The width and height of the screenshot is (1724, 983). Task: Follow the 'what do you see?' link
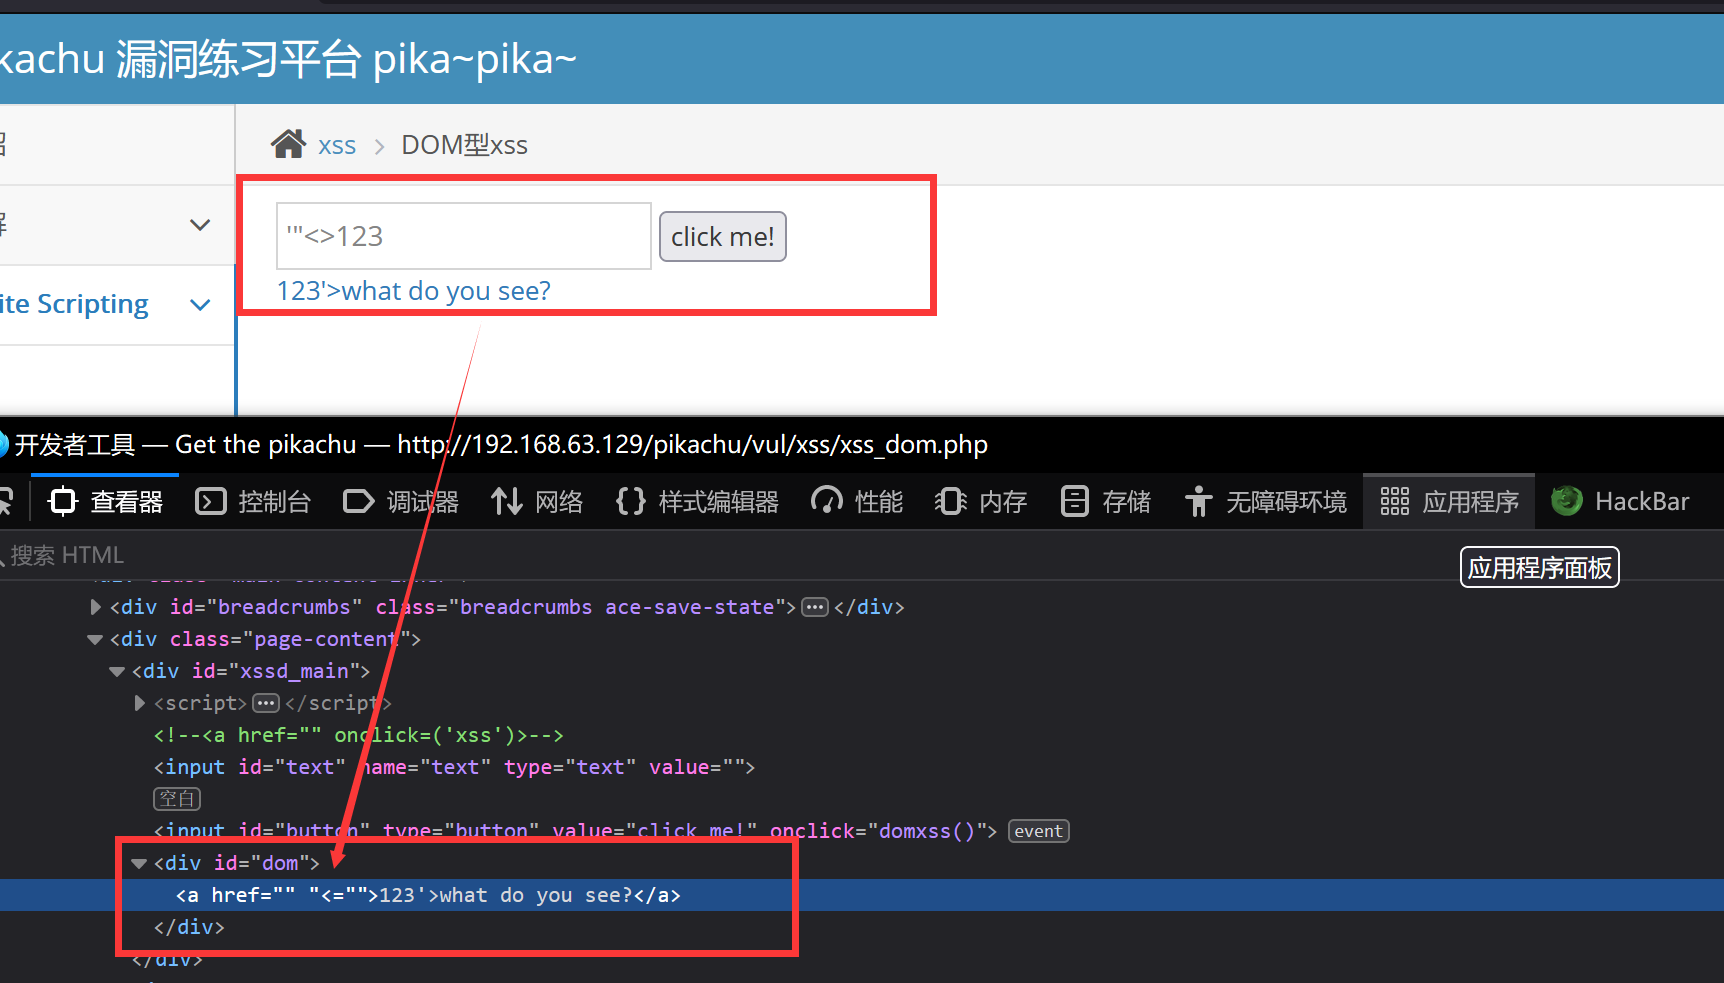click(x=414, y=291)
